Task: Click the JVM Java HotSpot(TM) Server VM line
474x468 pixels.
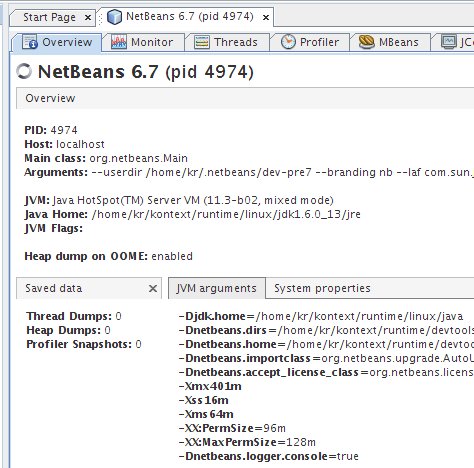Action: 179,200
